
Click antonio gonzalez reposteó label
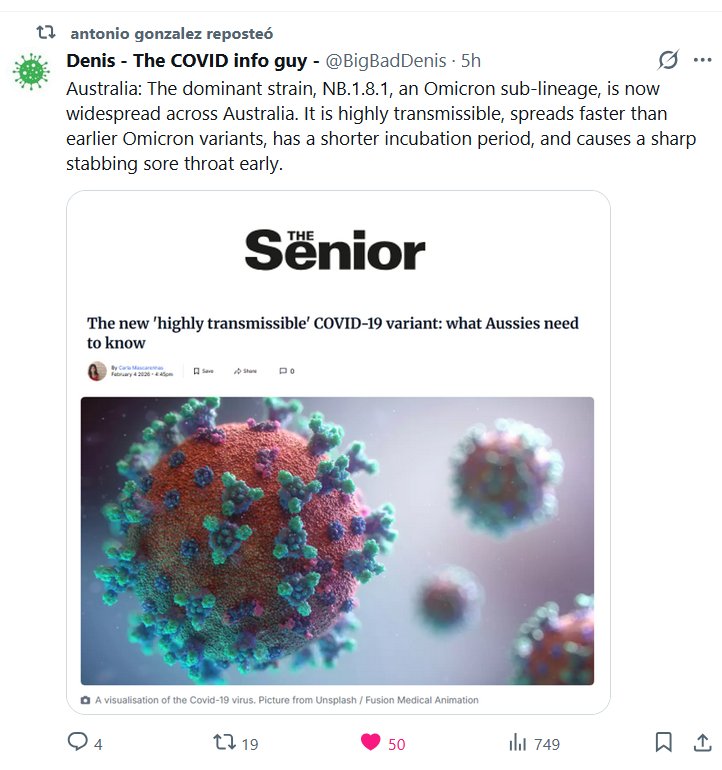pyautogui.click(x=171, y=33)
